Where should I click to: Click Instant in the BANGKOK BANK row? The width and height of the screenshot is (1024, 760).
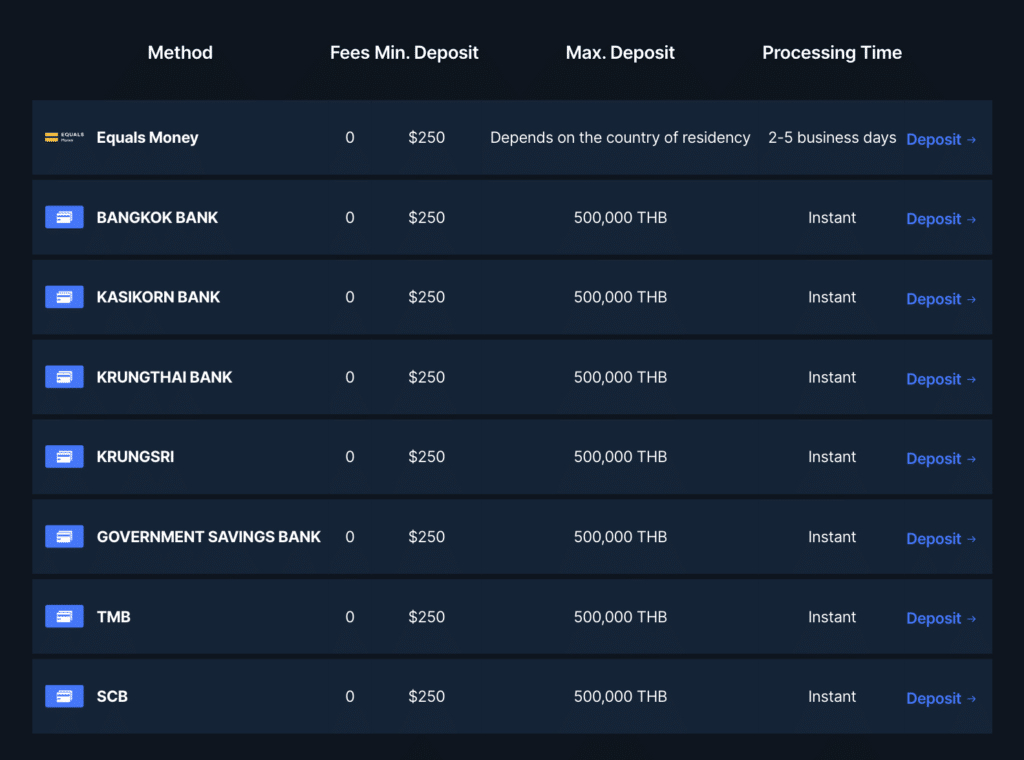[x=832, y=217]
